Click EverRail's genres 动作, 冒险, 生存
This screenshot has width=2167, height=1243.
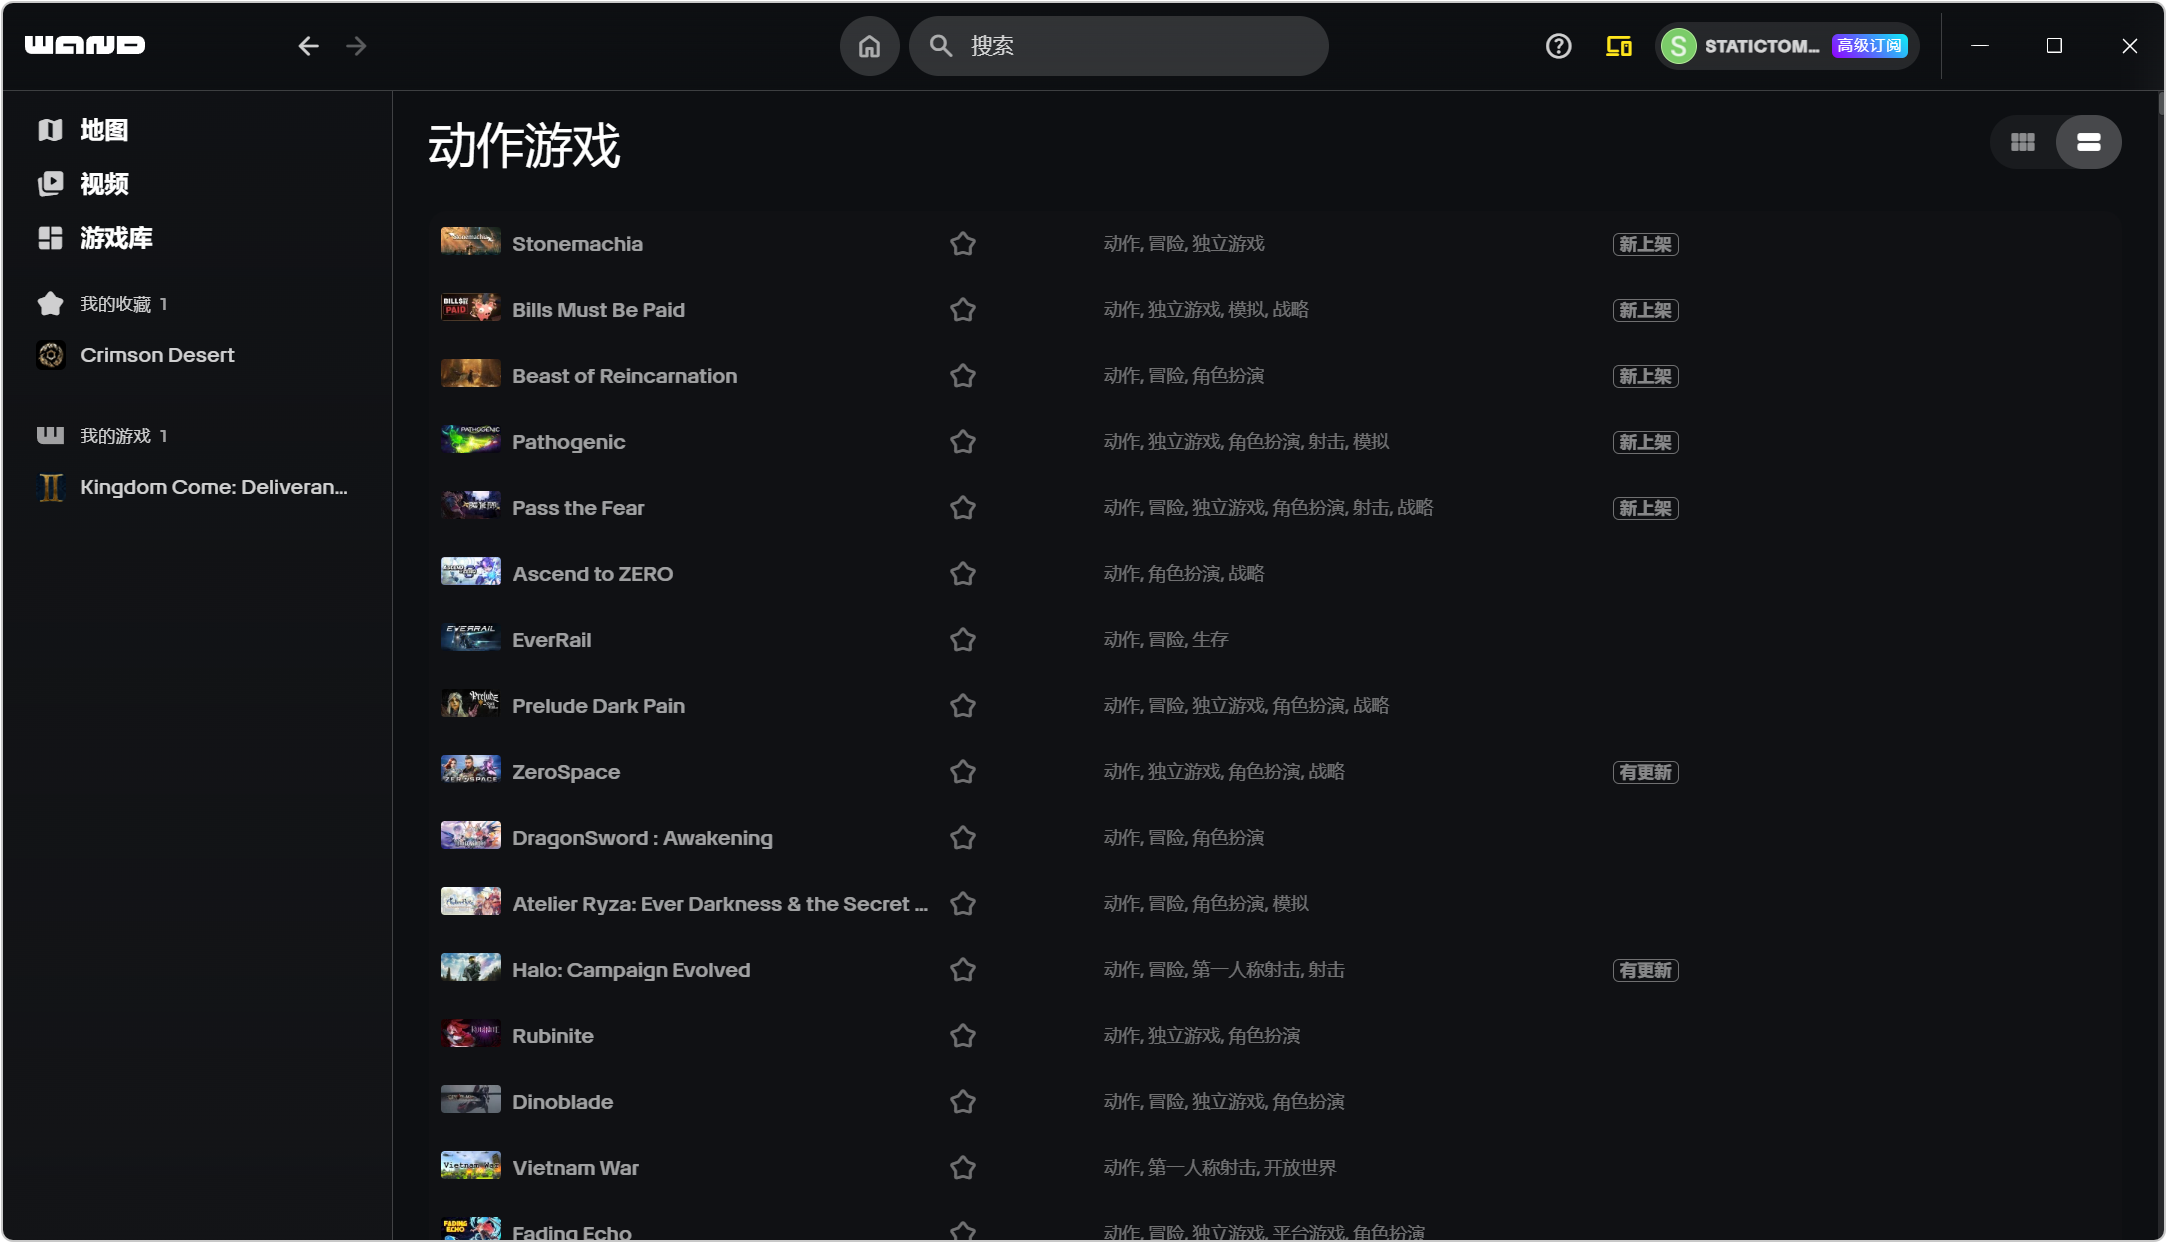[x=1166, y=640]
